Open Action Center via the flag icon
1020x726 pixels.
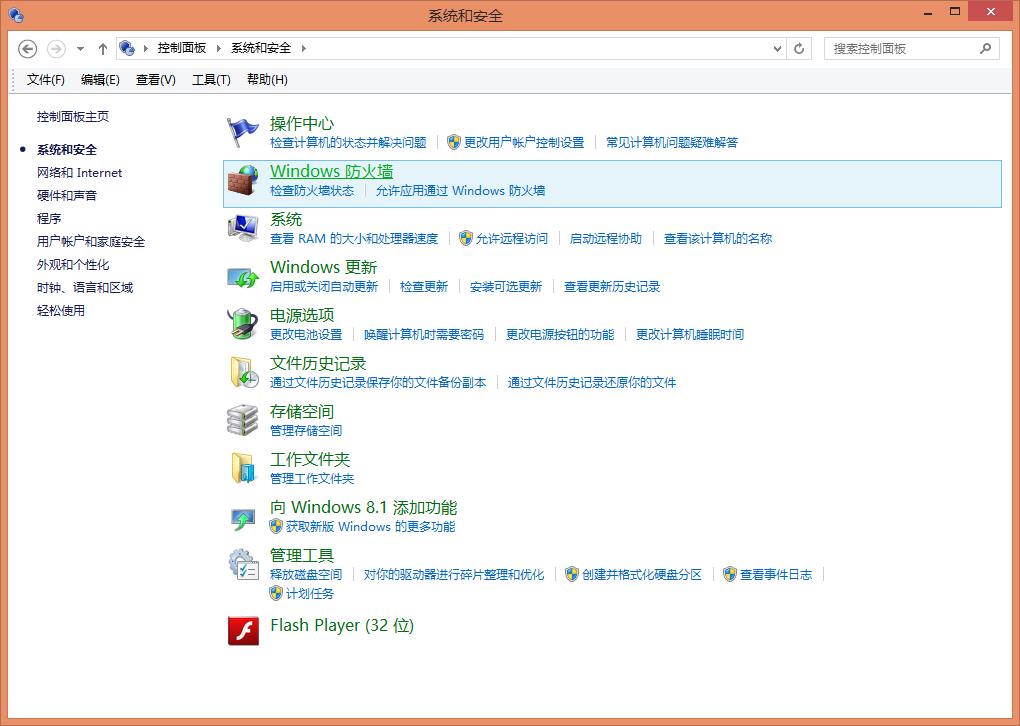click(242, 129)
